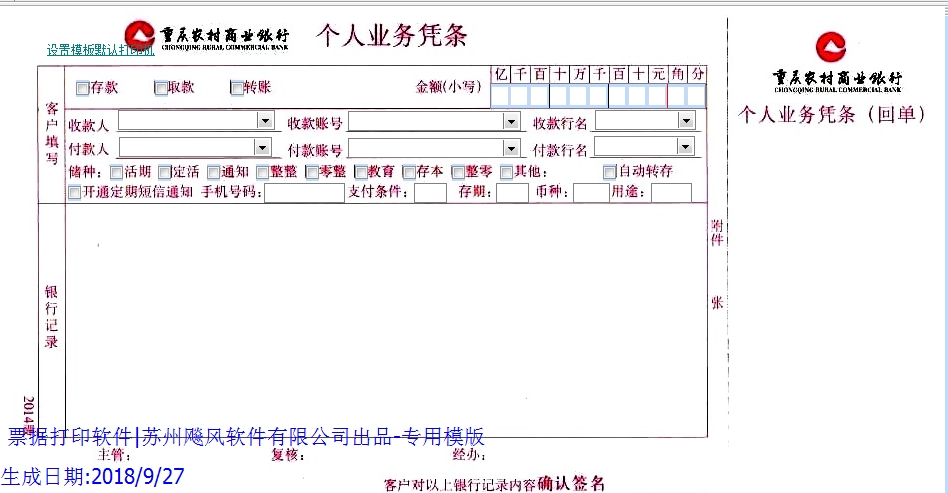Viewport: 948px width, 493px height.
Task: Open the 收款账号 dropdown
Action: point(512,122)
